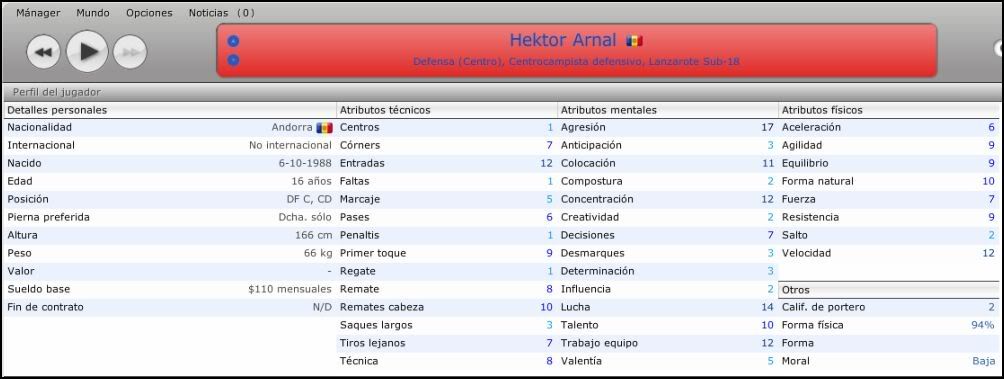Click the Atributos mentales column header
Screen dimensions: 1004x379
[x=608, y=110]
